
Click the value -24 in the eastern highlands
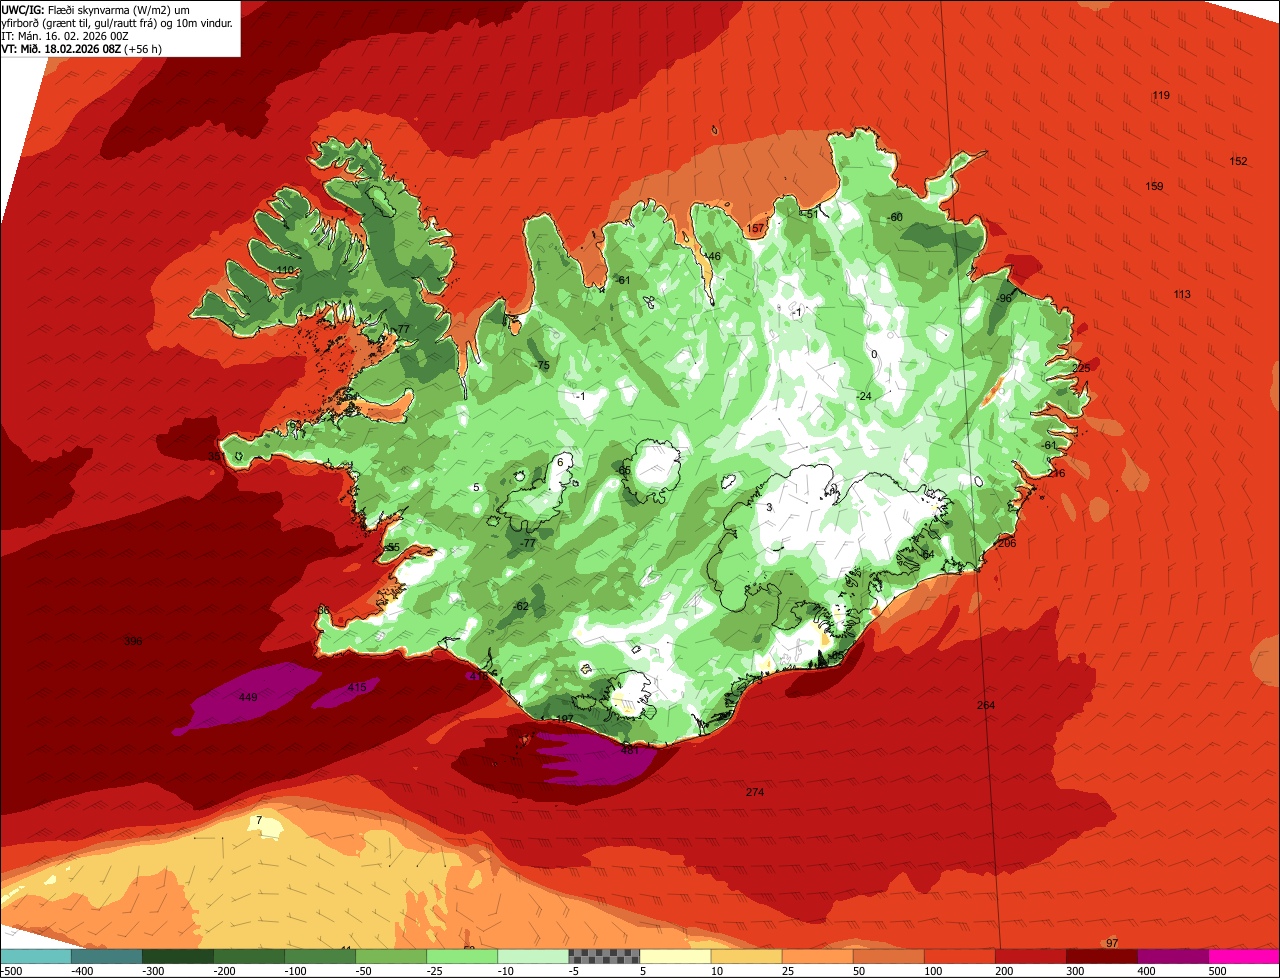(864, 397)
